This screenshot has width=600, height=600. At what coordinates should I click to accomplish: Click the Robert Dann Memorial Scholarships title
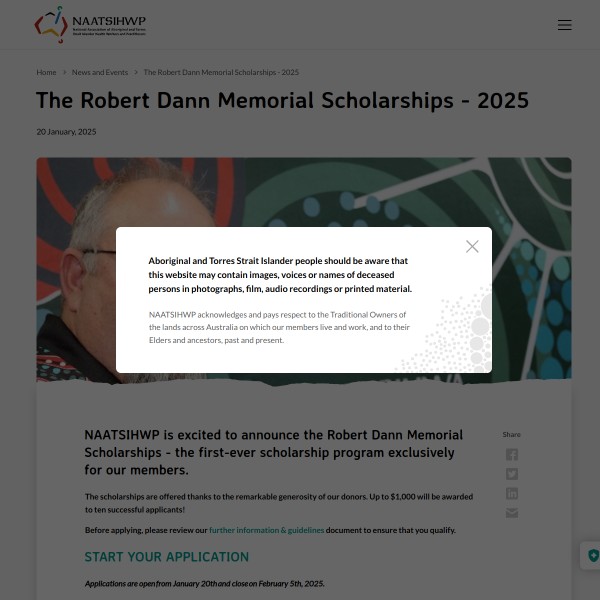click(282, 101)
